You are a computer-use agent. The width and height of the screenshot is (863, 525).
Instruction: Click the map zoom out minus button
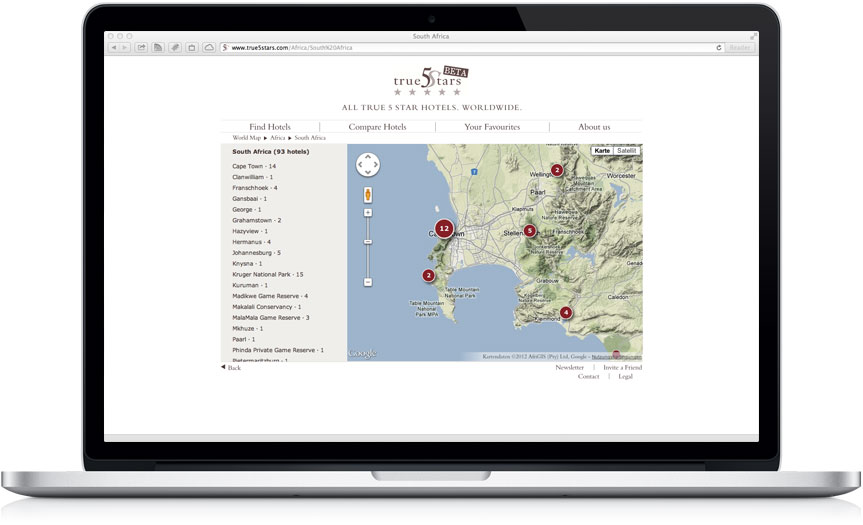[x=368, y=282]
